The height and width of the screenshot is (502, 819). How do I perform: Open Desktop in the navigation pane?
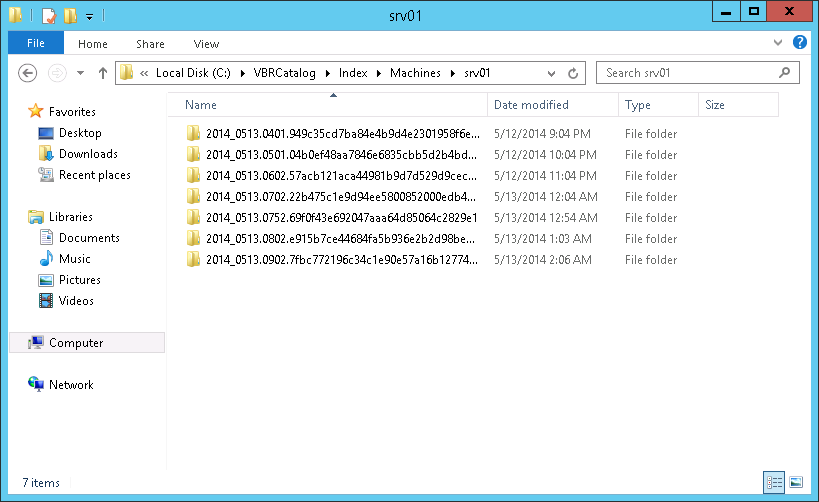[x=69, y=133]
